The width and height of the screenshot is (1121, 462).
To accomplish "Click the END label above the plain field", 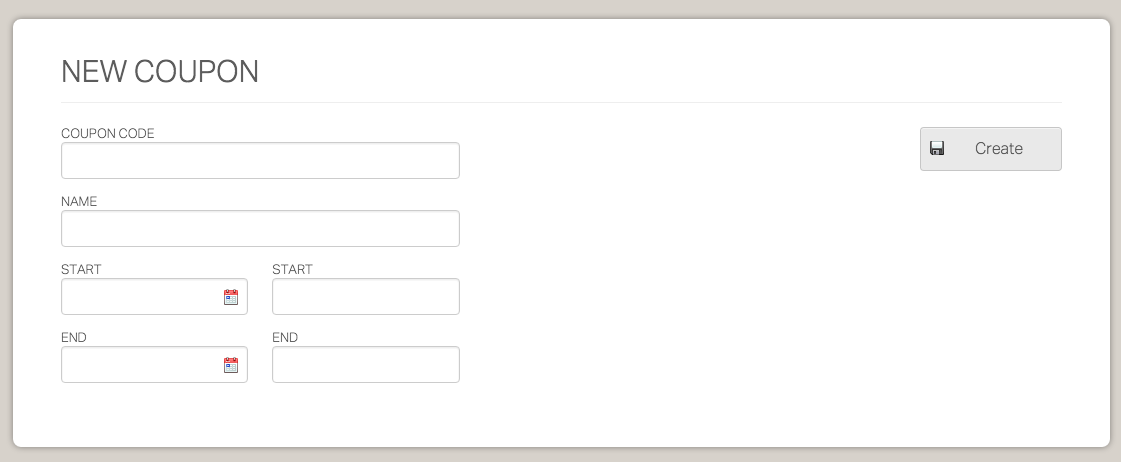I will pos(285,337).
